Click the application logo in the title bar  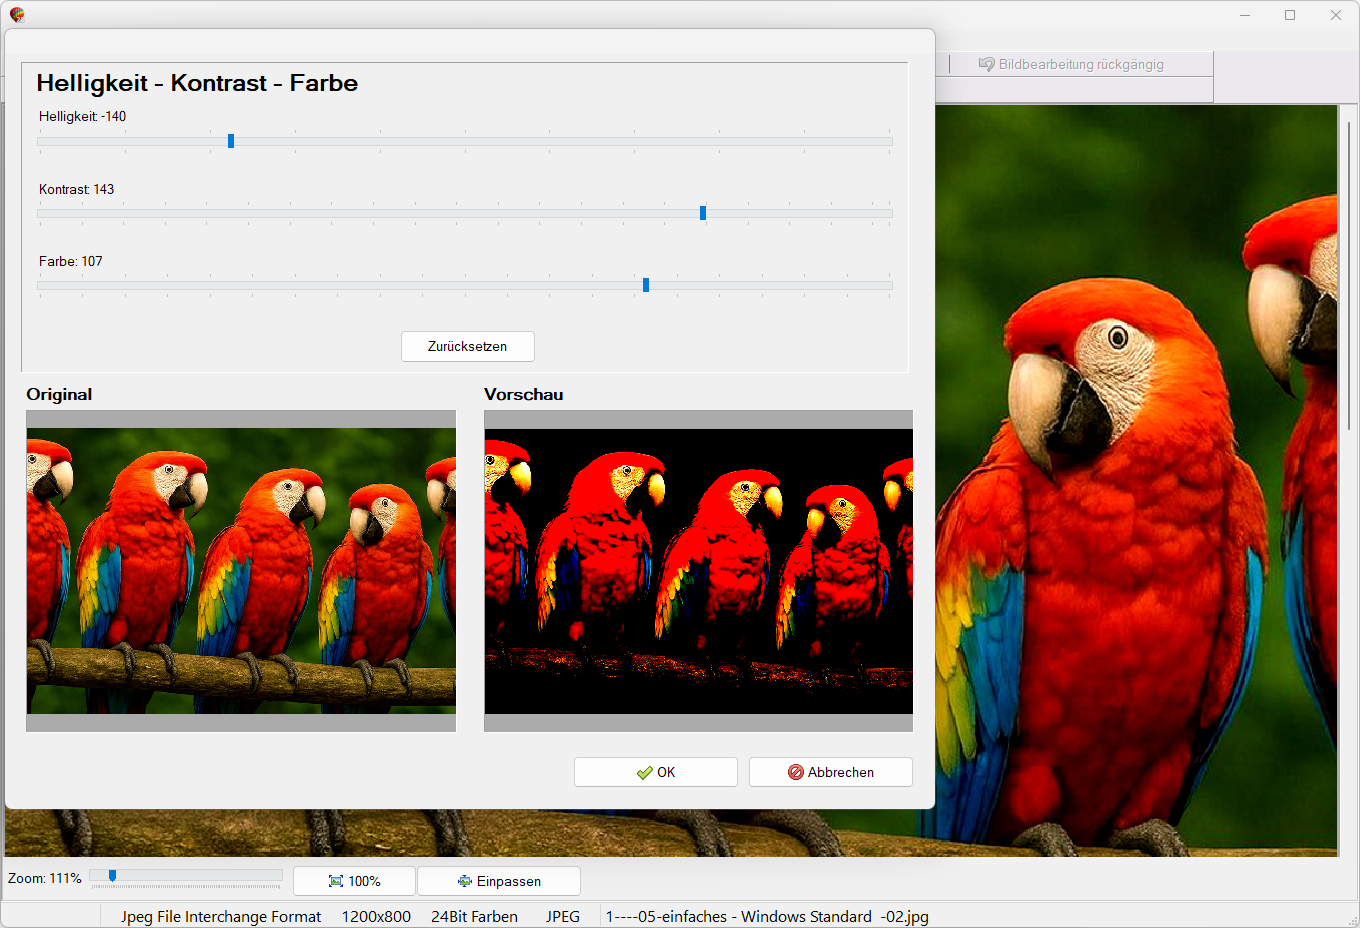point(17,15)
